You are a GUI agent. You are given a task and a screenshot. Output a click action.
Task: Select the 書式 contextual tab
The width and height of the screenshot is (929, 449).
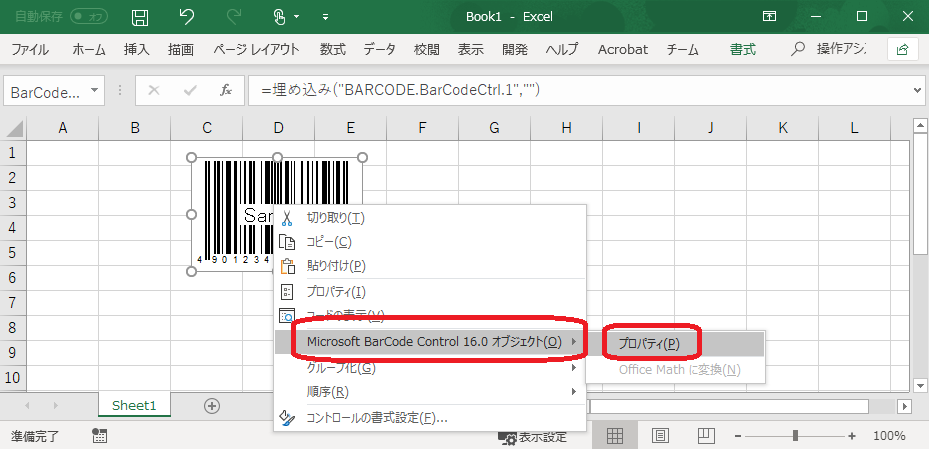743,50
